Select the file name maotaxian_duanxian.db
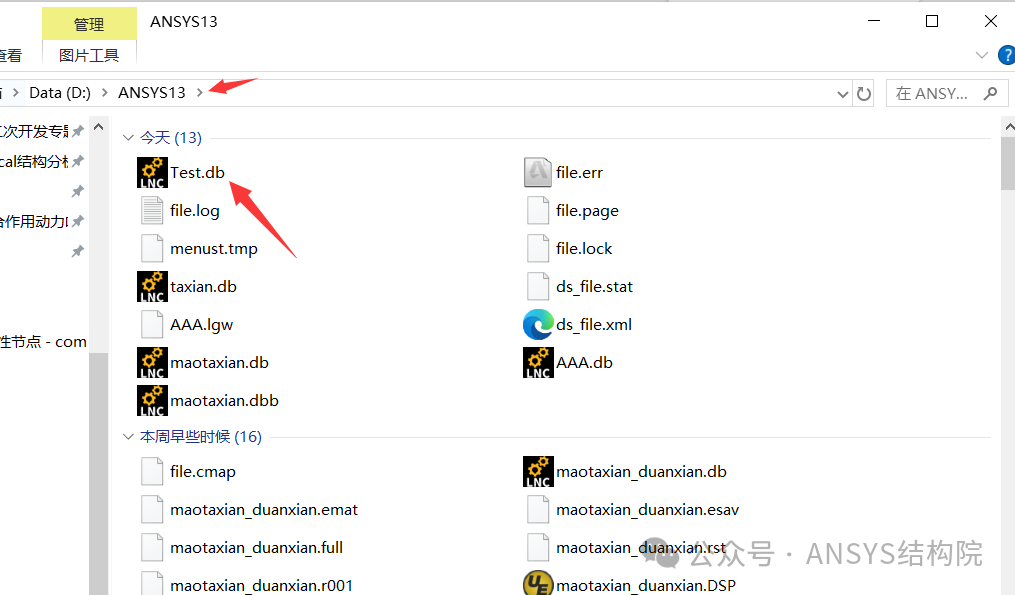The height and width of the screenshot is (595, 1015). point(641,472)
